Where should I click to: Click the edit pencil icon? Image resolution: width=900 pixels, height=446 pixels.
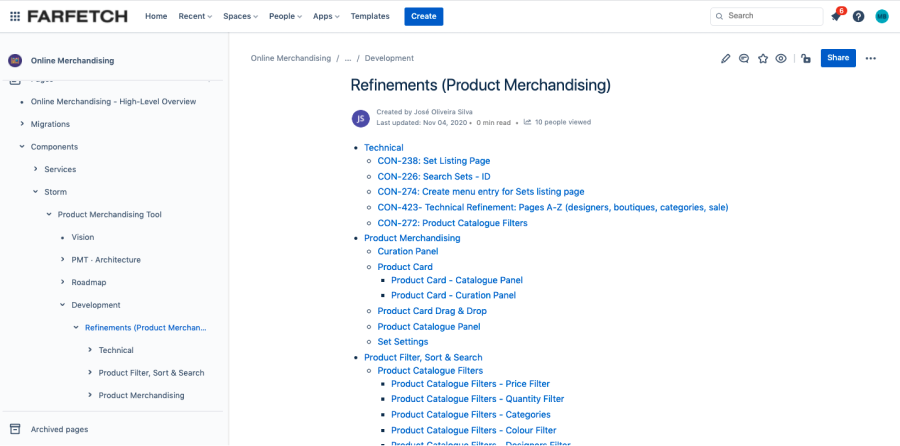(726, 58)
